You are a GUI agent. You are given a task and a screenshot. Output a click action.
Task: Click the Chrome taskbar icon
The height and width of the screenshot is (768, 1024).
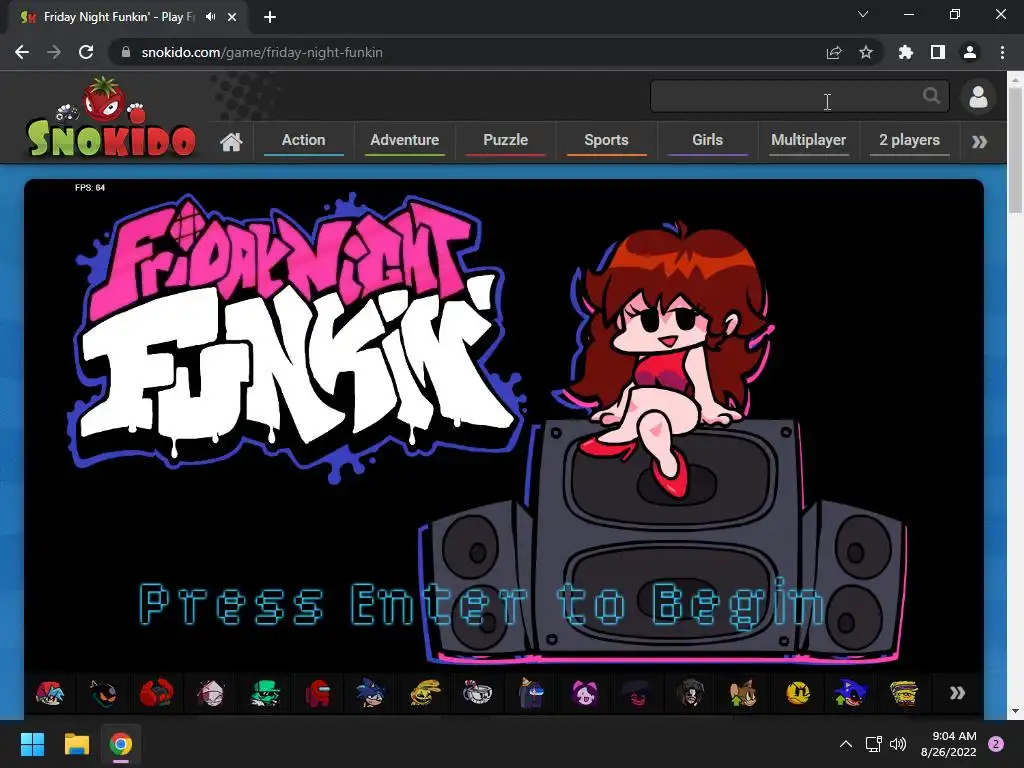(121, 744)
